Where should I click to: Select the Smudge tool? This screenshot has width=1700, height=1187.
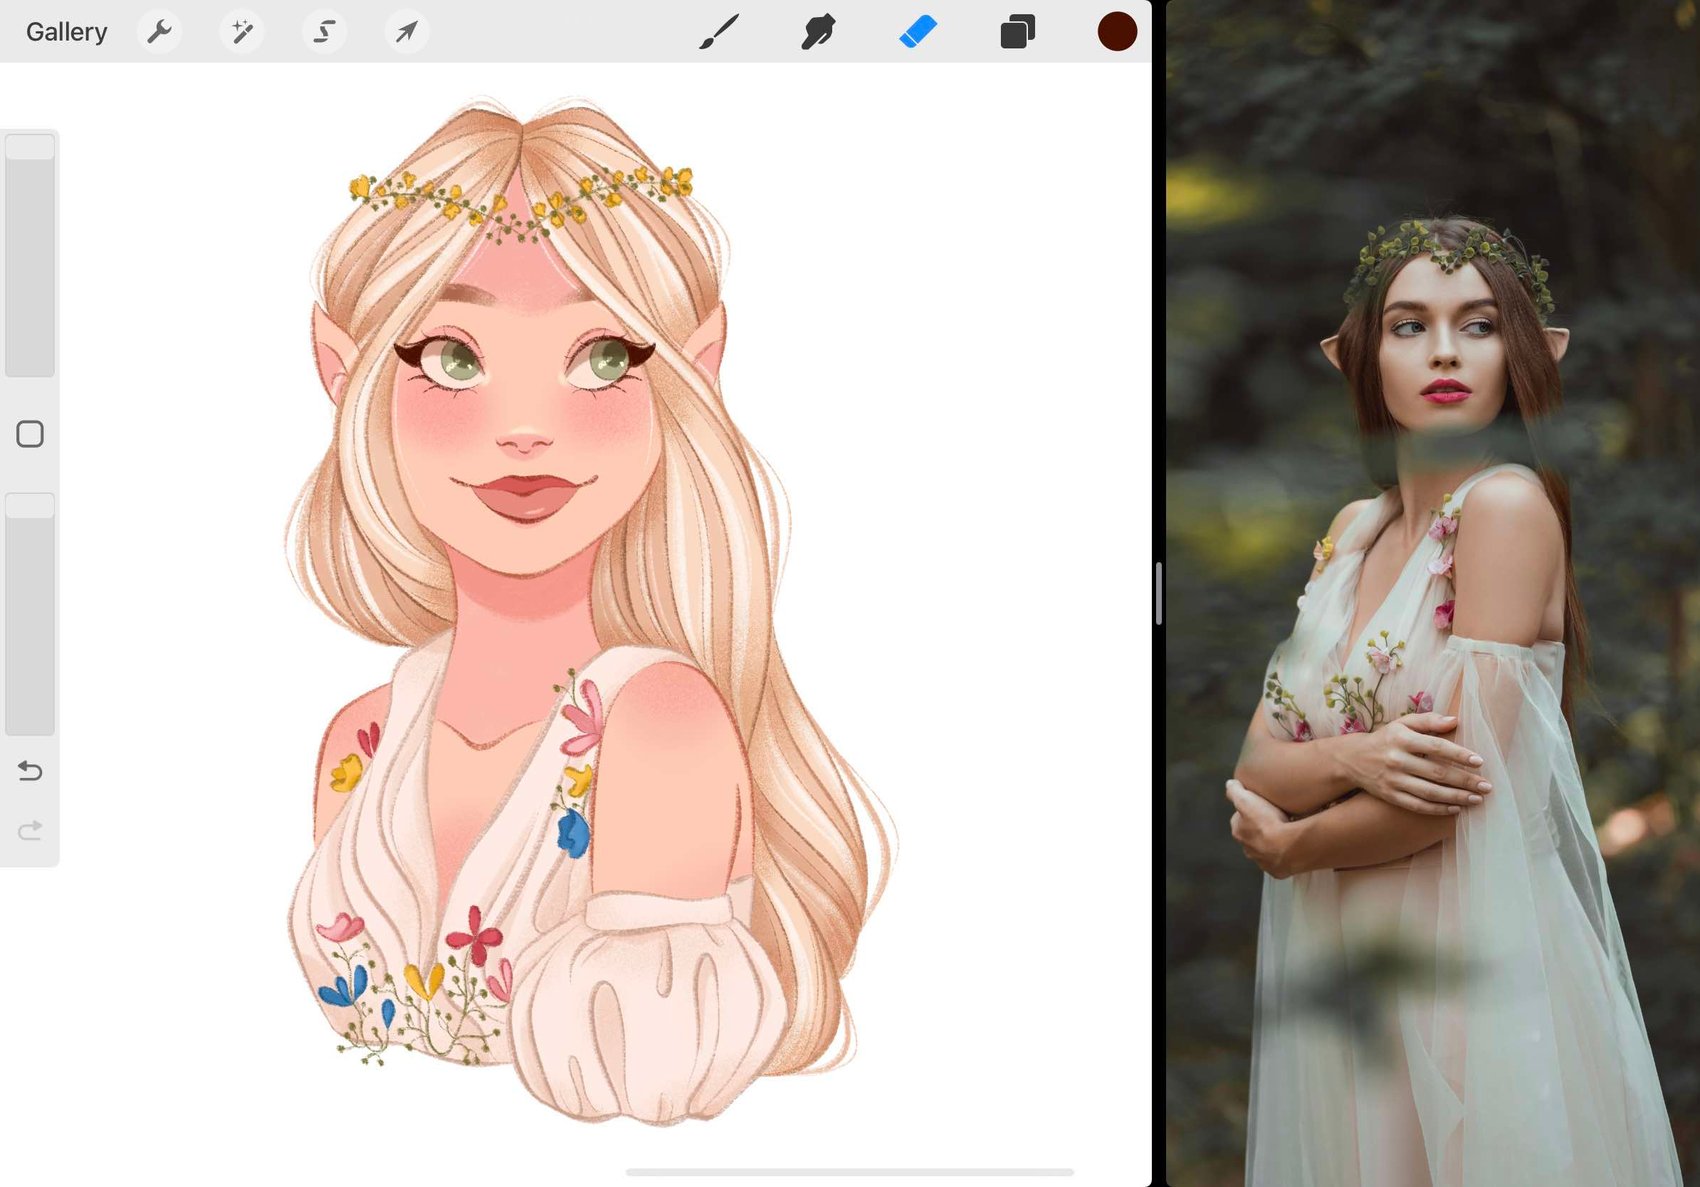[818, 31]
